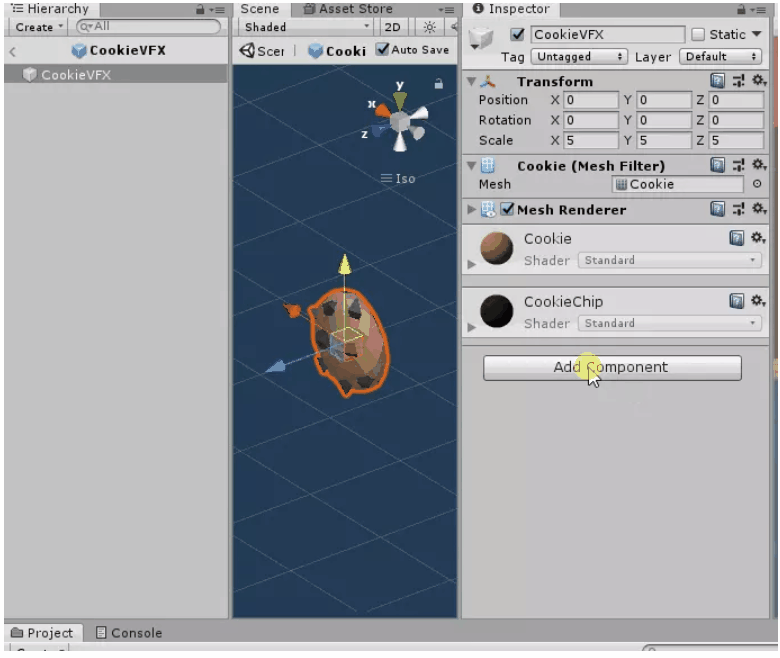Open Cookie material help icon
The image size is (780, 658).
click(x=737, y=238)
